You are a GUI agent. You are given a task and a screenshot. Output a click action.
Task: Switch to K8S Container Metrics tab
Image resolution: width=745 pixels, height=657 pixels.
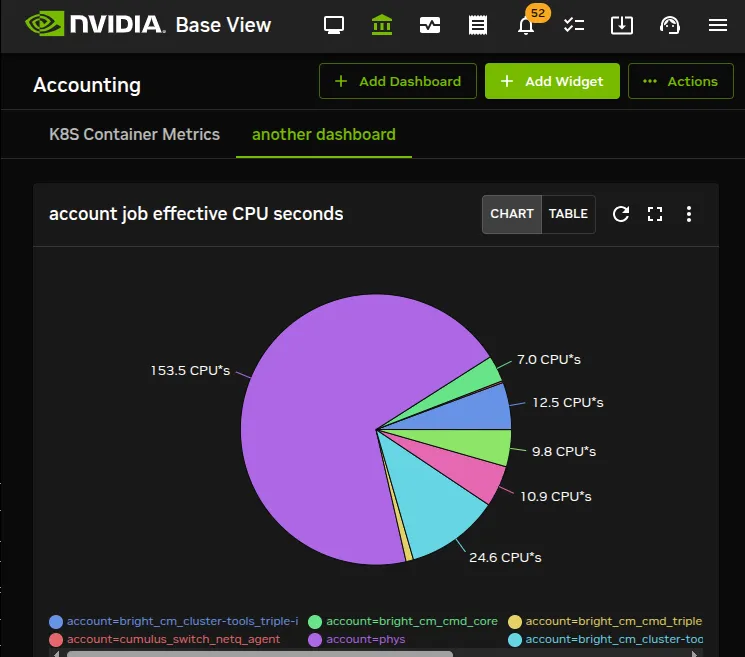pos(134,134)
